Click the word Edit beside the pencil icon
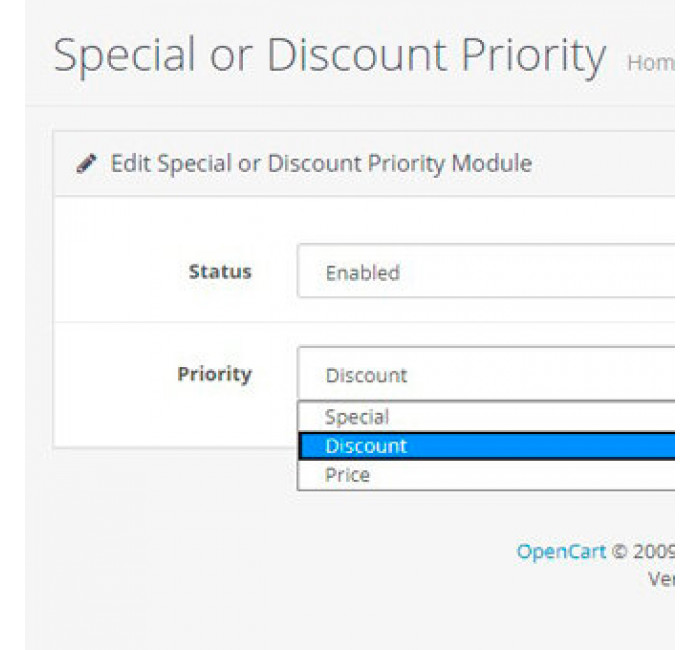The image size is (700, 650). 130,163
